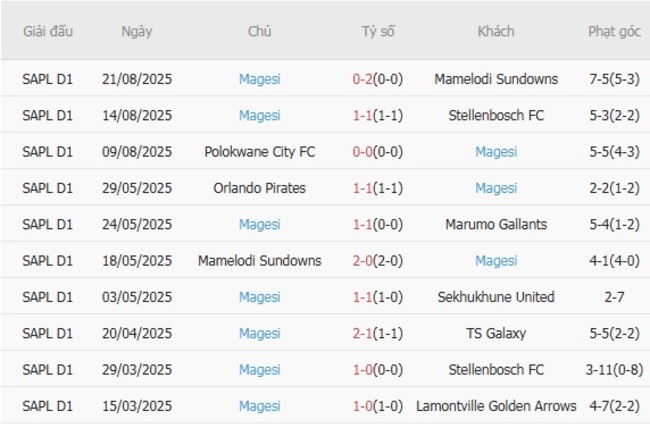Image resolution: width=650 pixels, height=428 pixels.
Task: Select Mamelodi Sundowns in the 18/05/2025 match
Action: click(x=259, y=261)
